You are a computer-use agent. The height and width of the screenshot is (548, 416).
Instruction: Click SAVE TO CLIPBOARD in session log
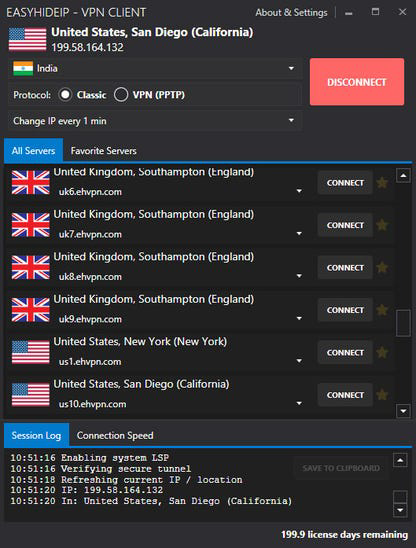pyautogui.click(x=341, y=468)
